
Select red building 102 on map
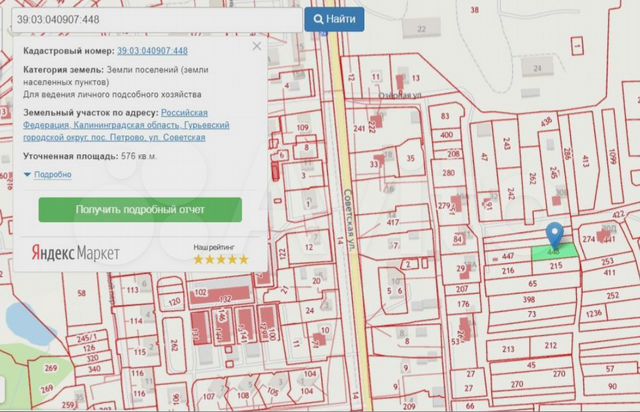(199, 293)
